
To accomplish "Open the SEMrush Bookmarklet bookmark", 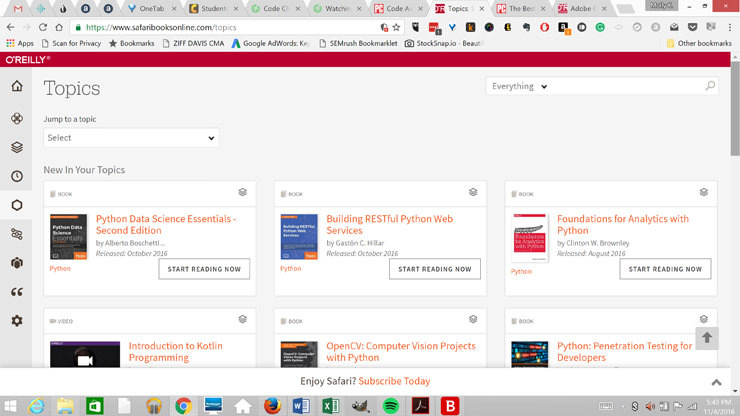I will [358, 43].
